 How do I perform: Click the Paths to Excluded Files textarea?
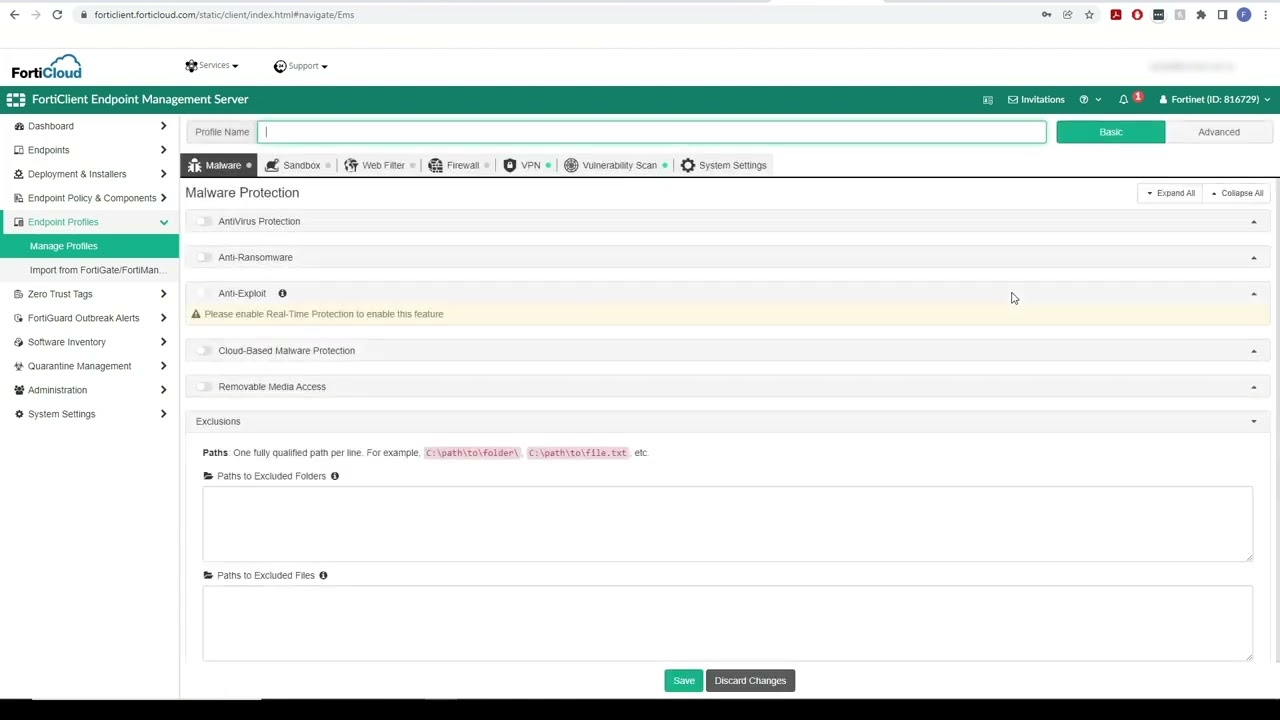point(727,623)
